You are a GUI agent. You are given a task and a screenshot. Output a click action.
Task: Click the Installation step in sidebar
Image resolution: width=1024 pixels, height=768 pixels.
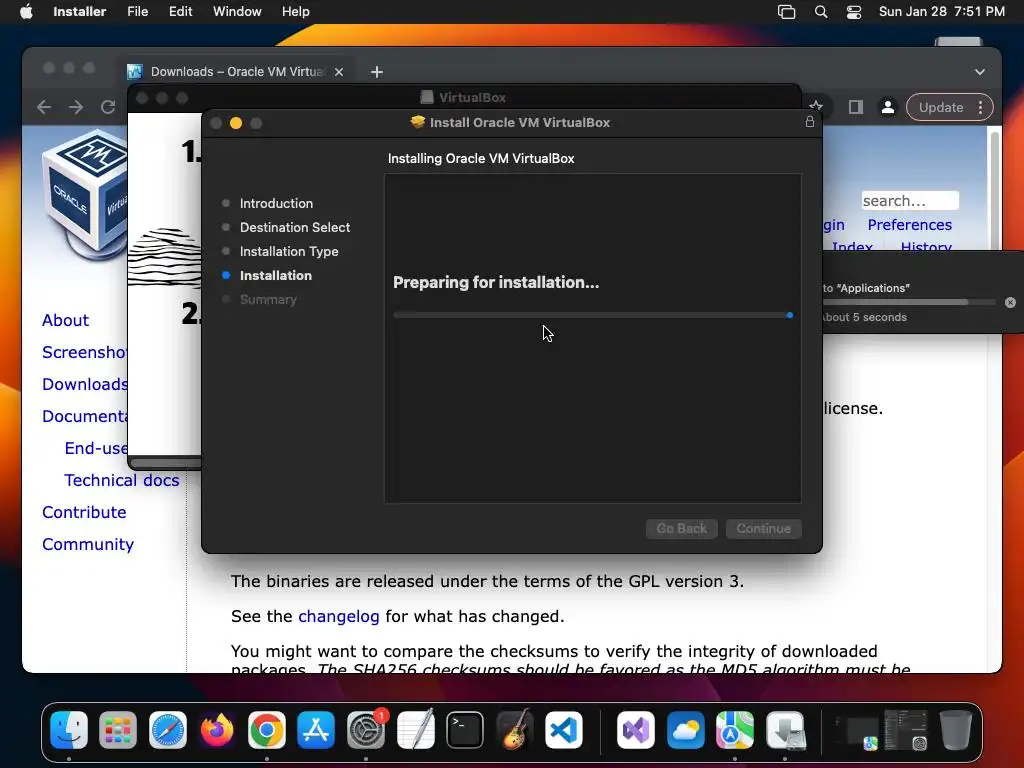(x=276, y=276)
